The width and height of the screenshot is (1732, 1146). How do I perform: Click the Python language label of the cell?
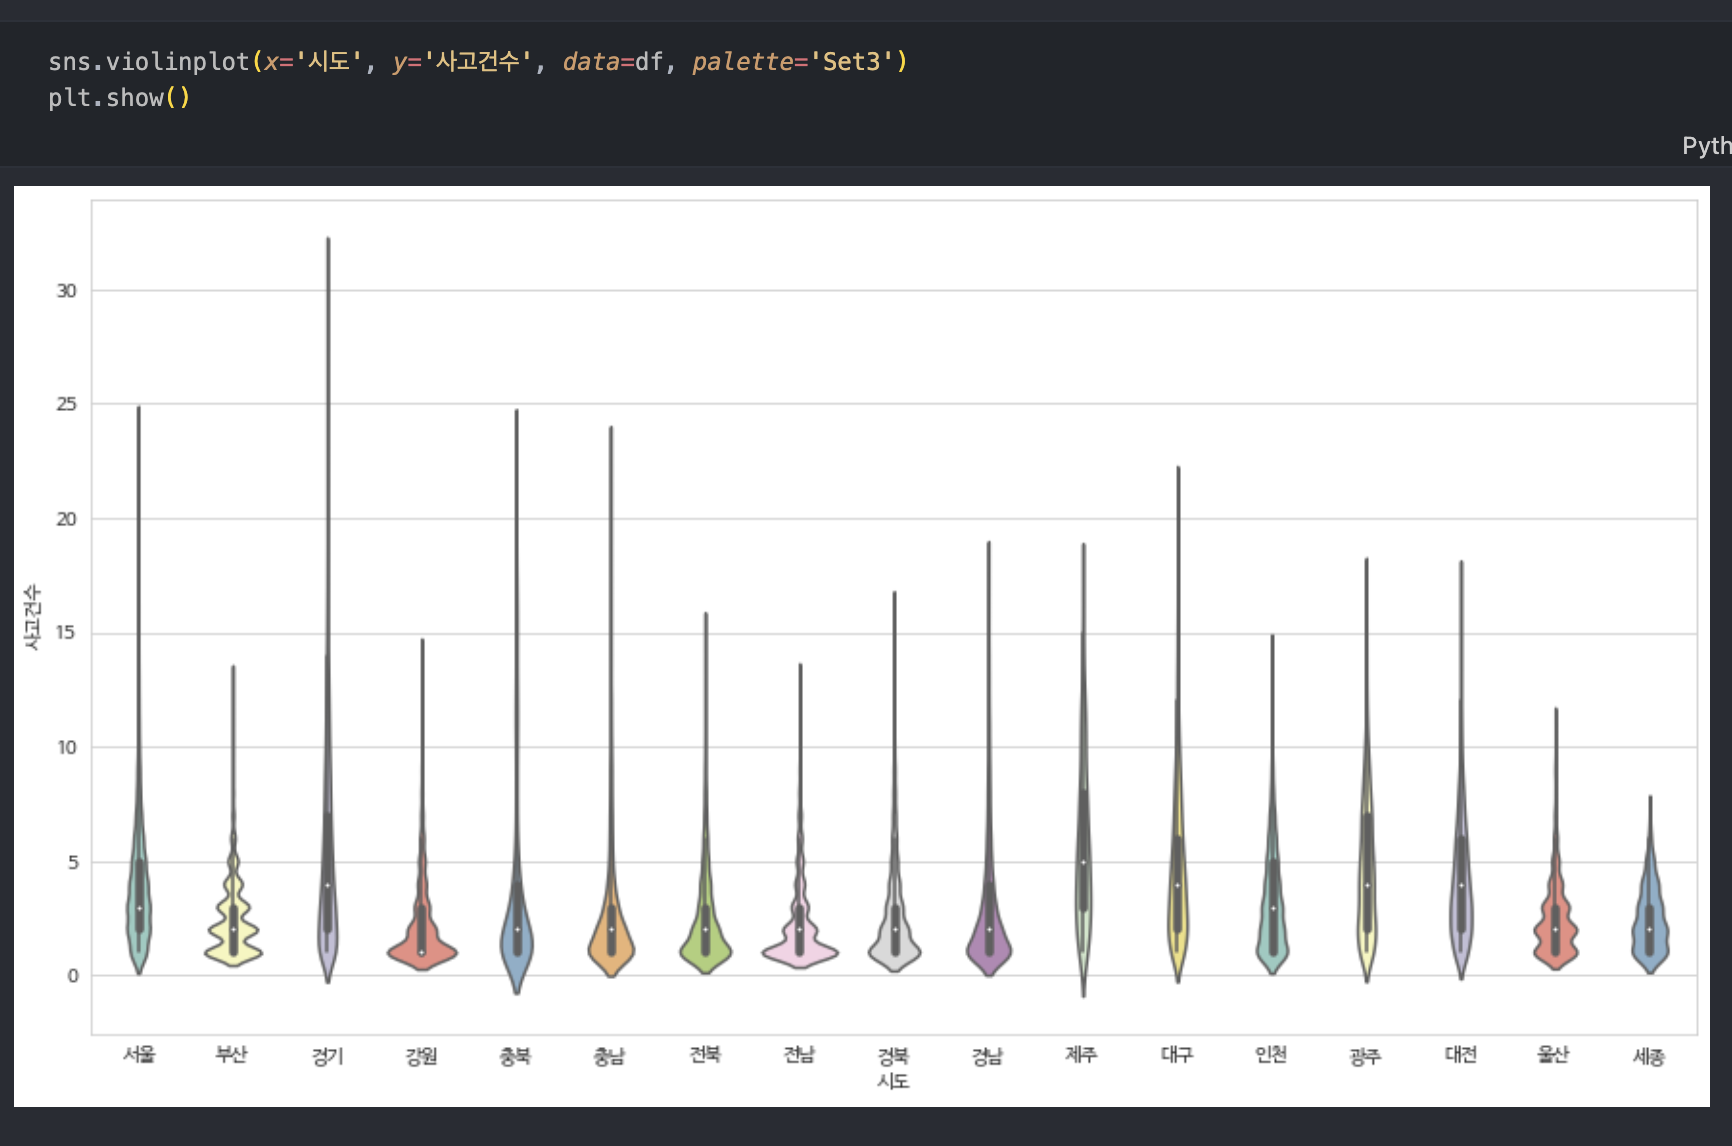(x=1707, y=146)
